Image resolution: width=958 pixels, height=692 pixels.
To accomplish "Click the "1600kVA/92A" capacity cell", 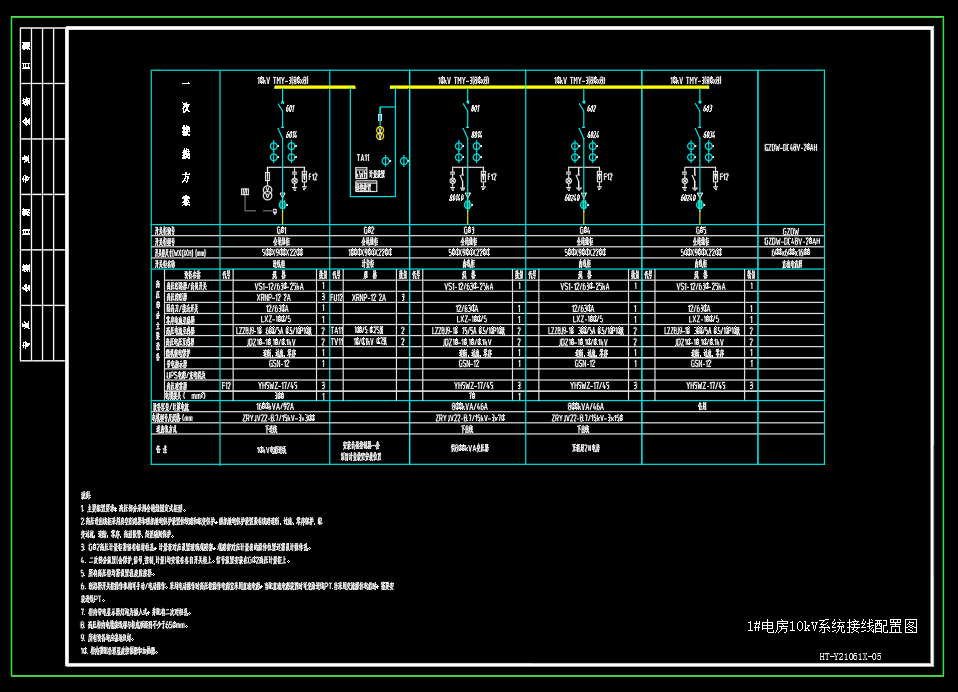I will (x=275, y=406).
